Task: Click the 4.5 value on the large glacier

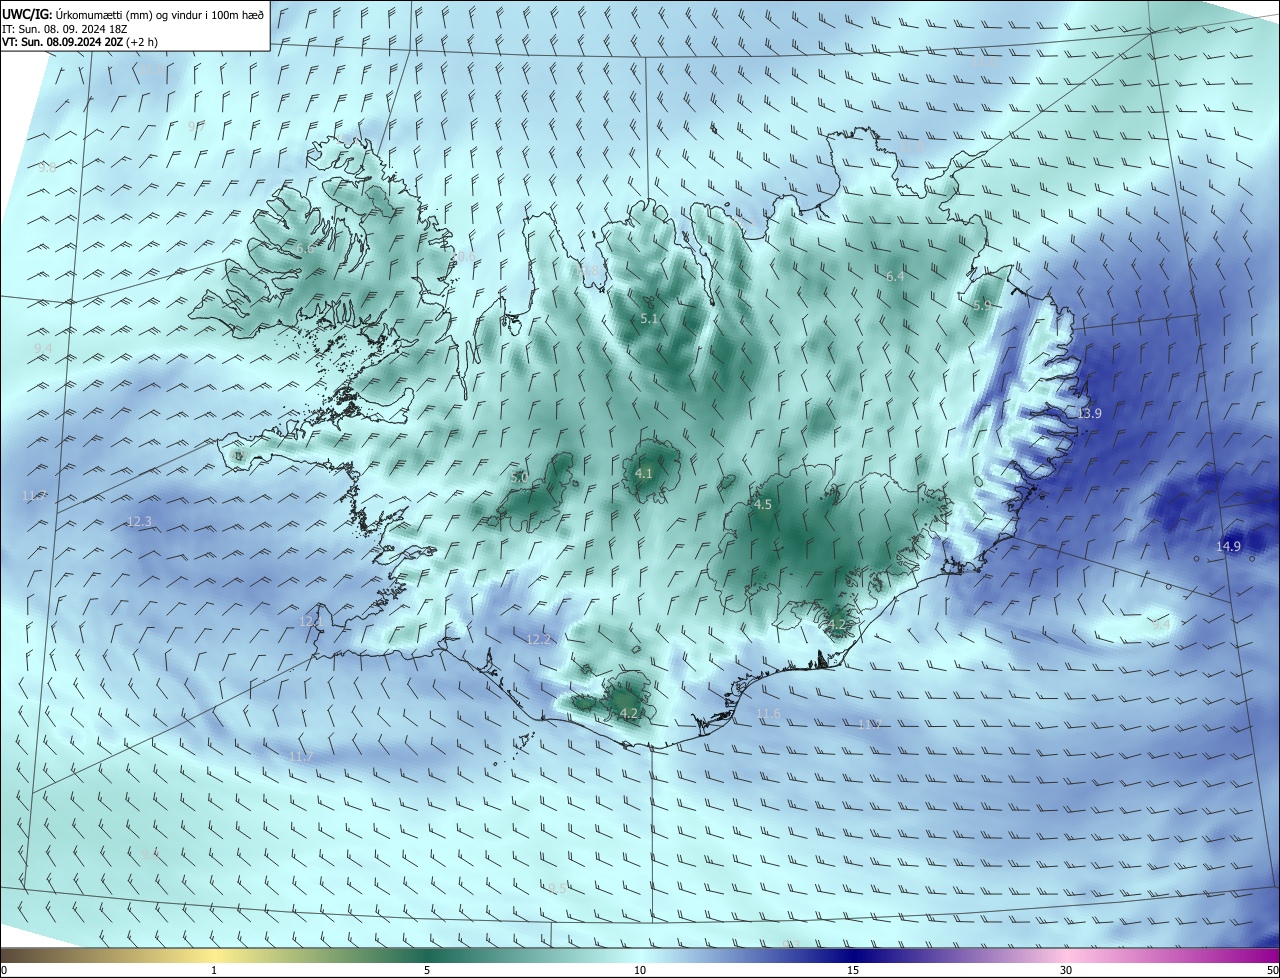Action: click(x=762, y=505)
